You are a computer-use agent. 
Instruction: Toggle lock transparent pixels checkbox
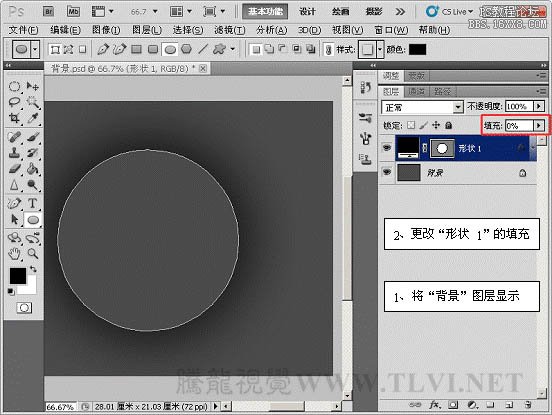tap(411, 125)
